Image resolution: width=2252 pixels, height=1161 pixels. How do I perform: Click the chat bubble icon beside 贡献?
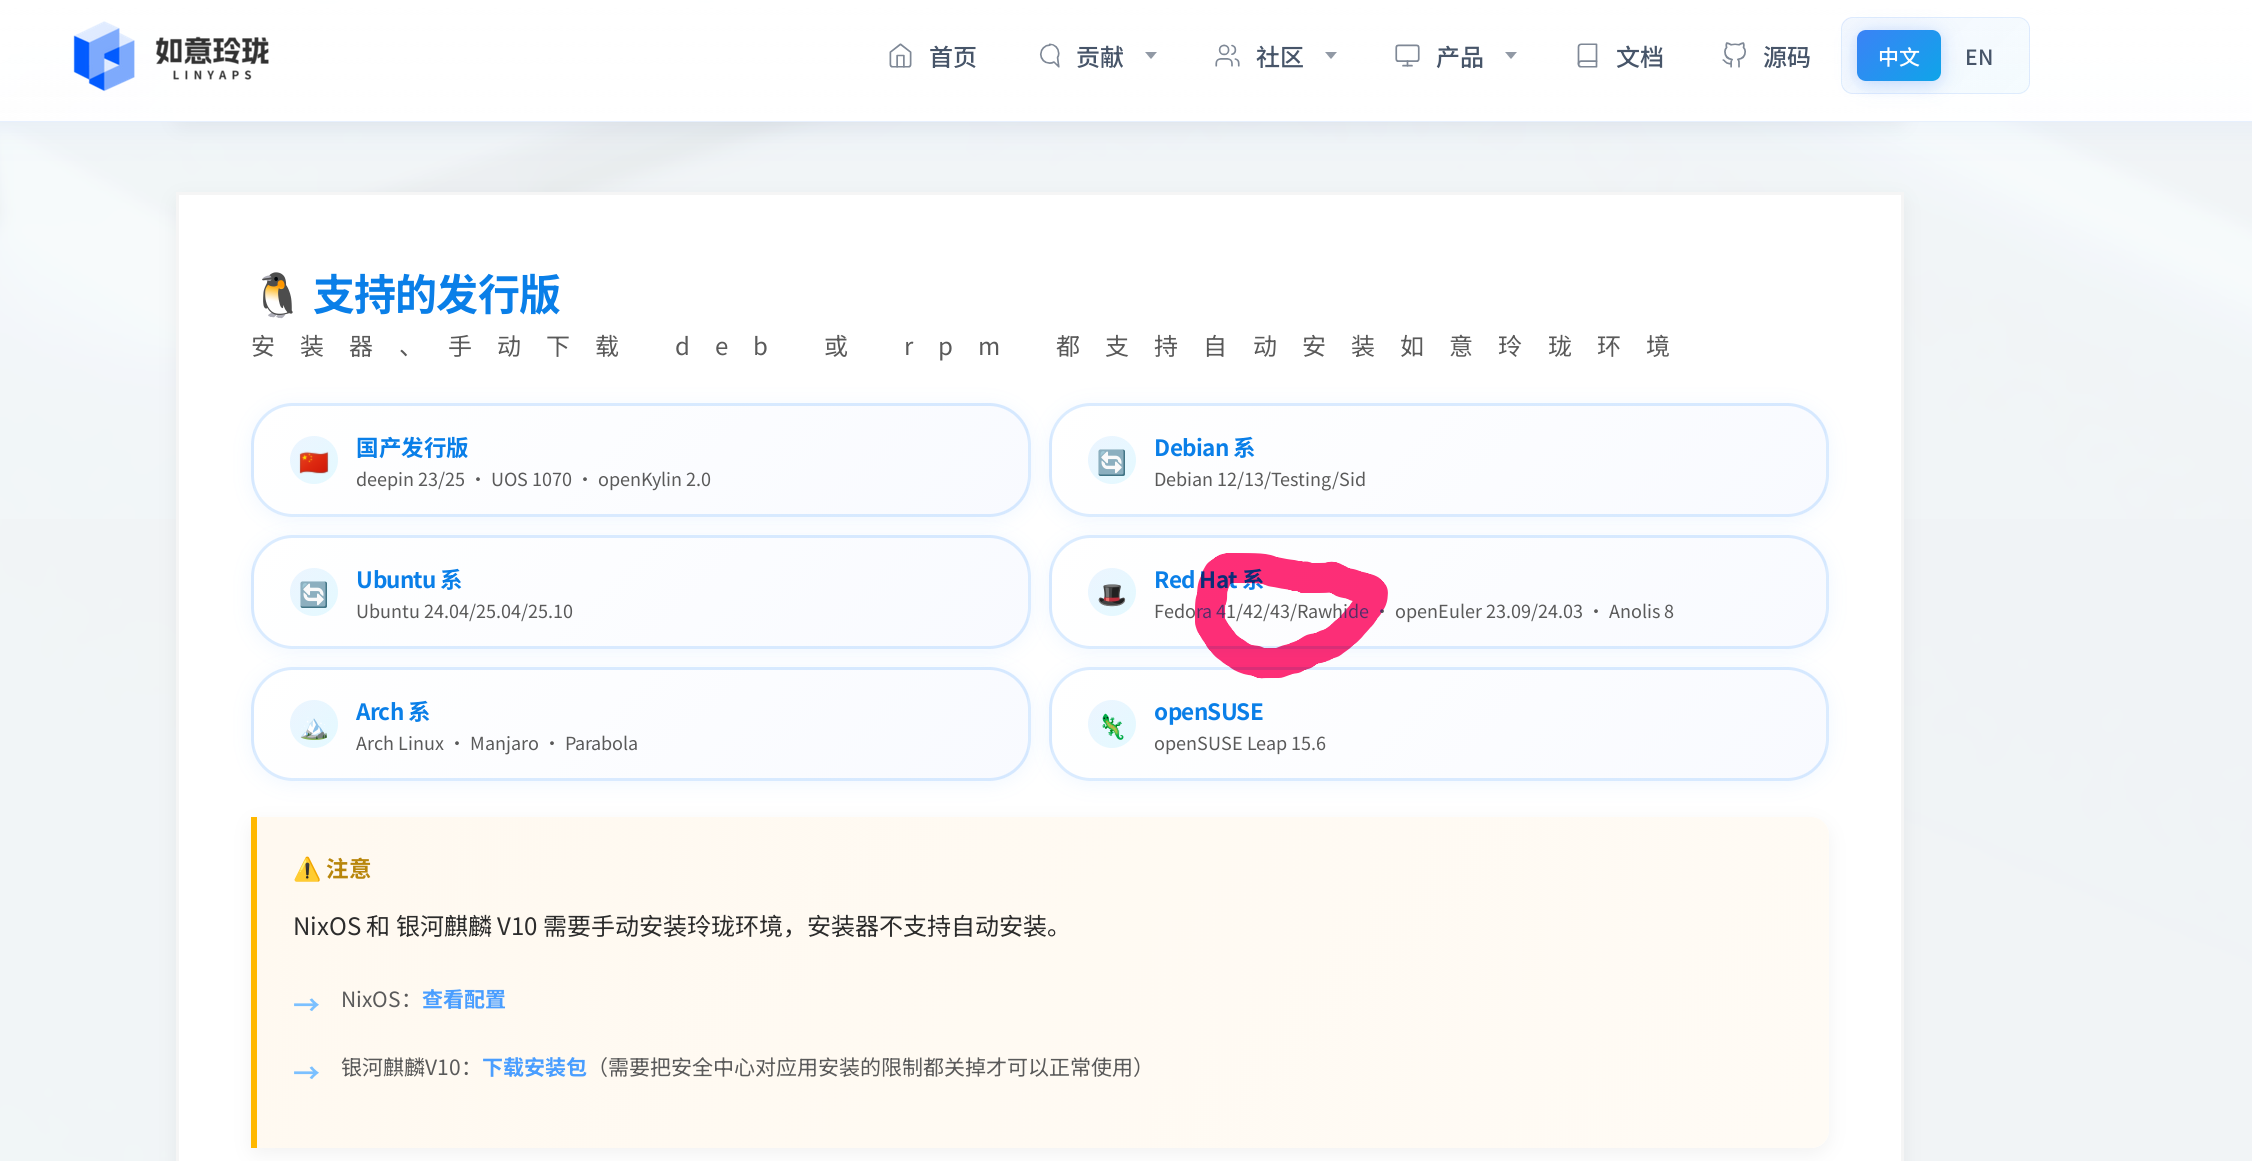coord(1049,56)
